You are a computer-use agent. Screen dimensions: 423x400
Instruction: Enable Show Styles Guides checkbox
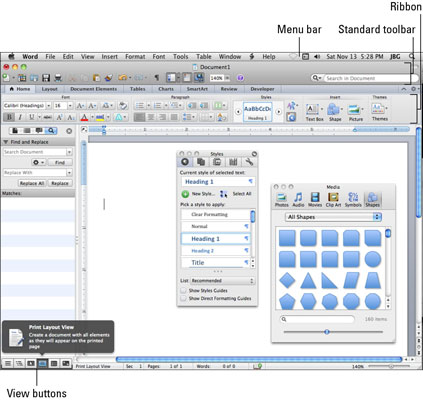(183, 290)
